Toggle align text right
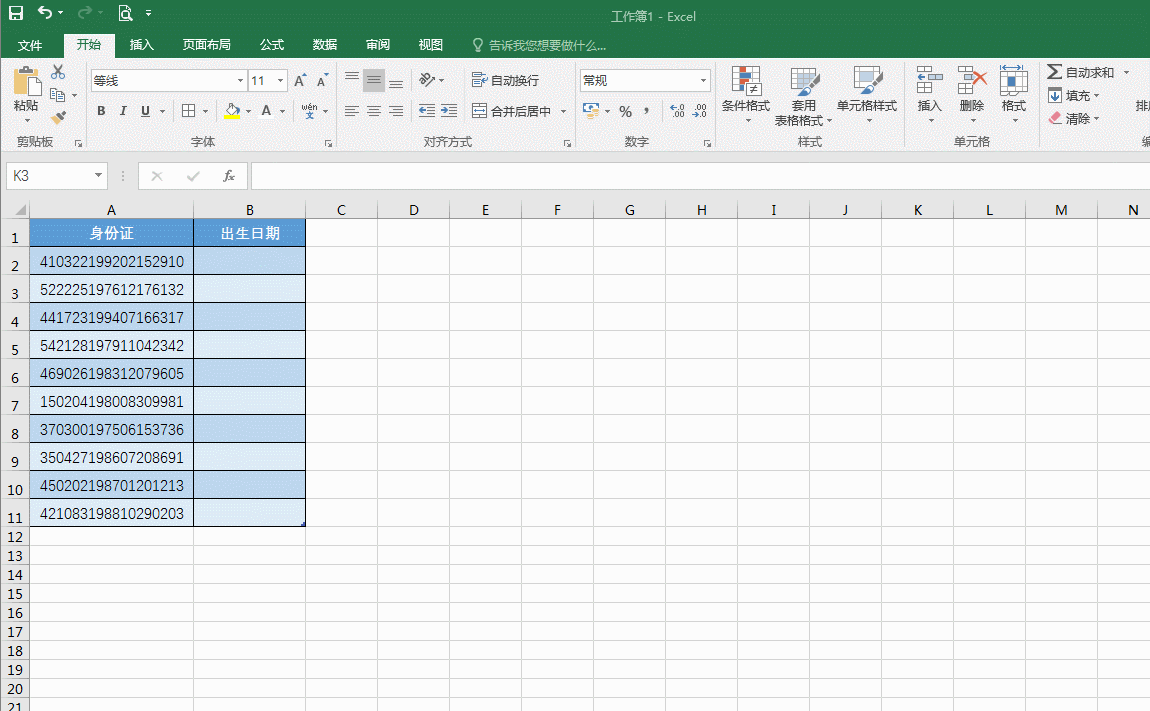The height and width of the screenshot is (711, 1150). 396,111
